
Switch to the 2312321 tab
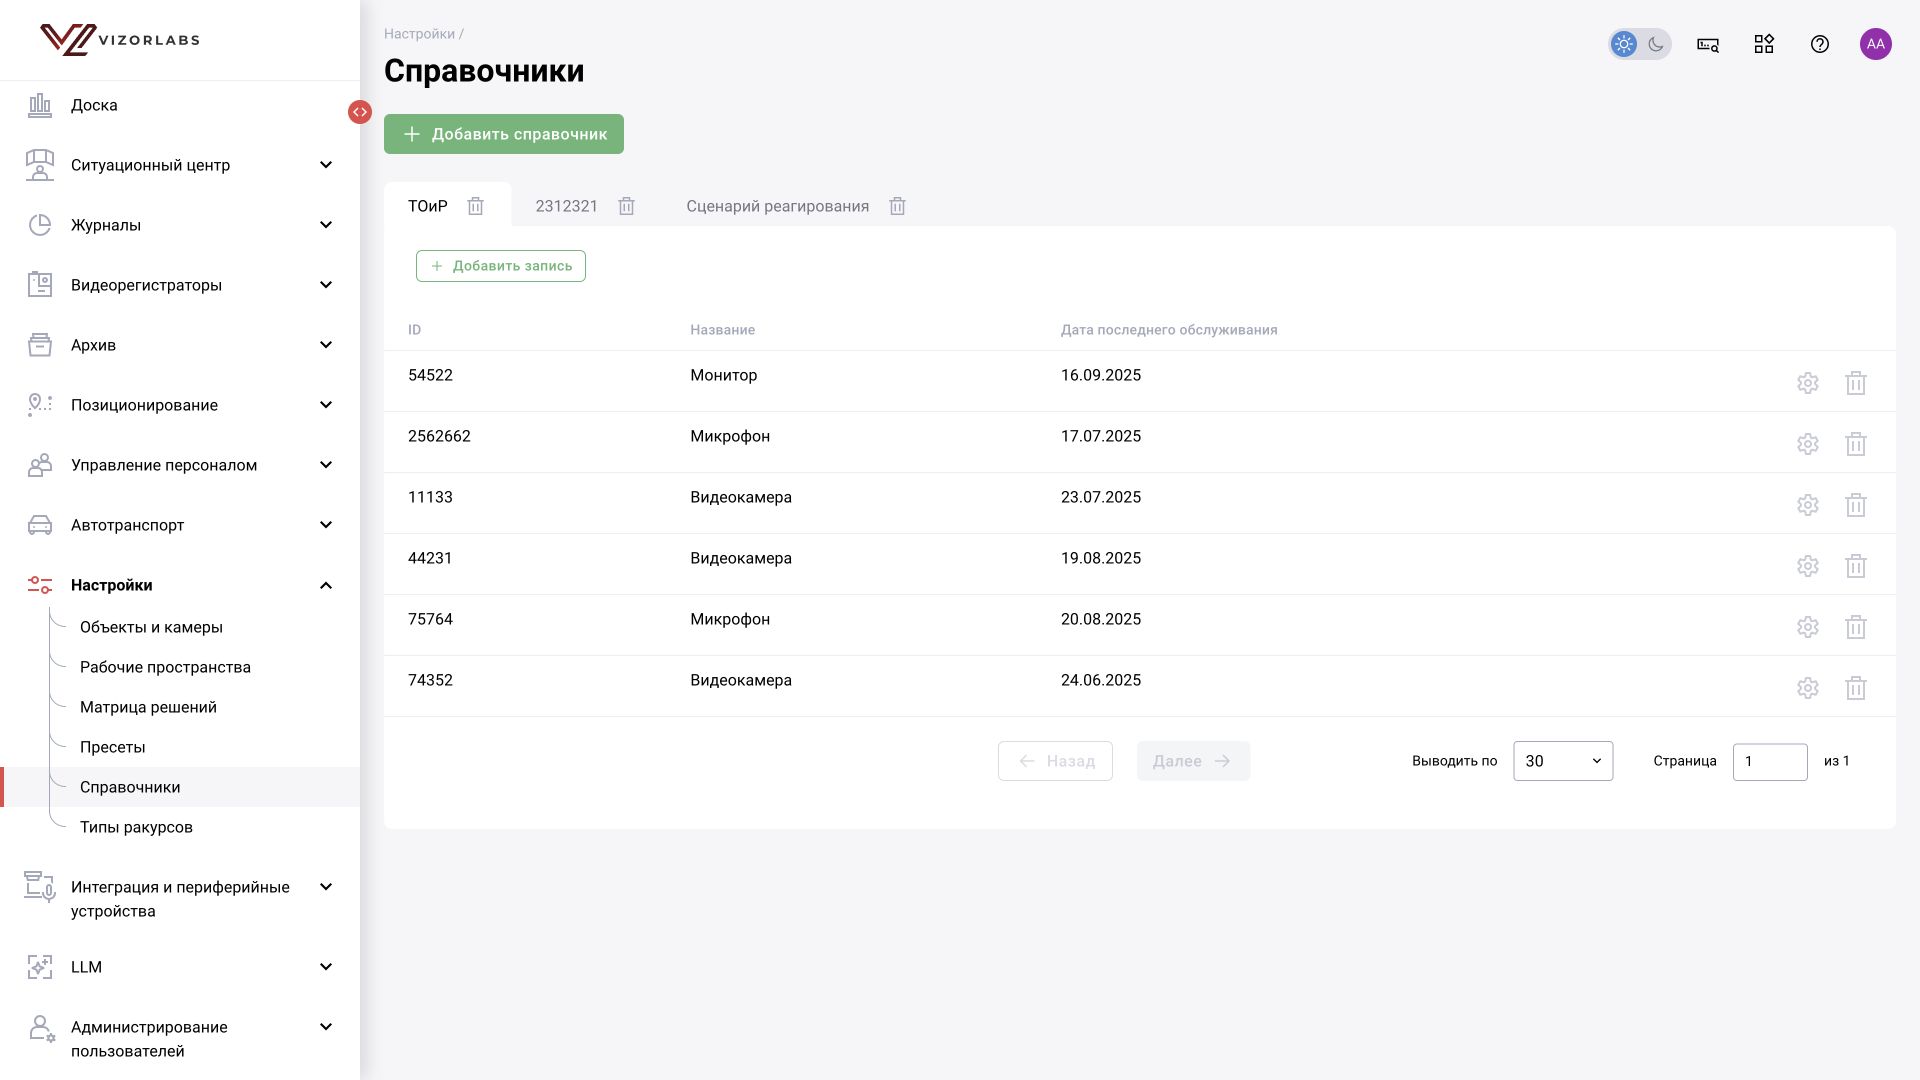pos(566,206)
